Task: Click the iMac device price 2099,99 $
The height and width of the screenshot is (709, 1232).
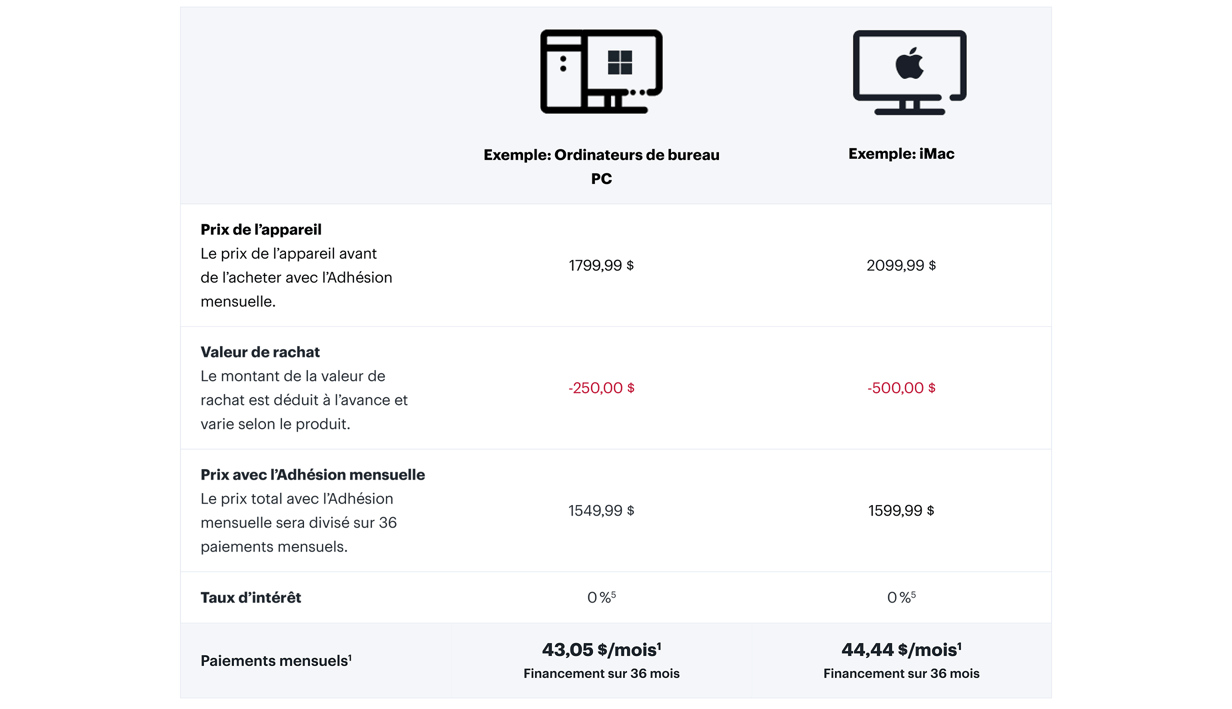Action: click(x=901, y=265)
